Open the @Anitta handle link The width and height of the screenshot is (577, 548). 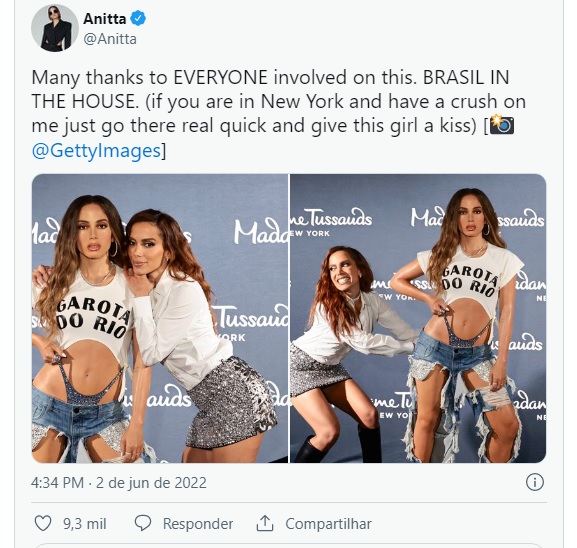coord(110,39)
